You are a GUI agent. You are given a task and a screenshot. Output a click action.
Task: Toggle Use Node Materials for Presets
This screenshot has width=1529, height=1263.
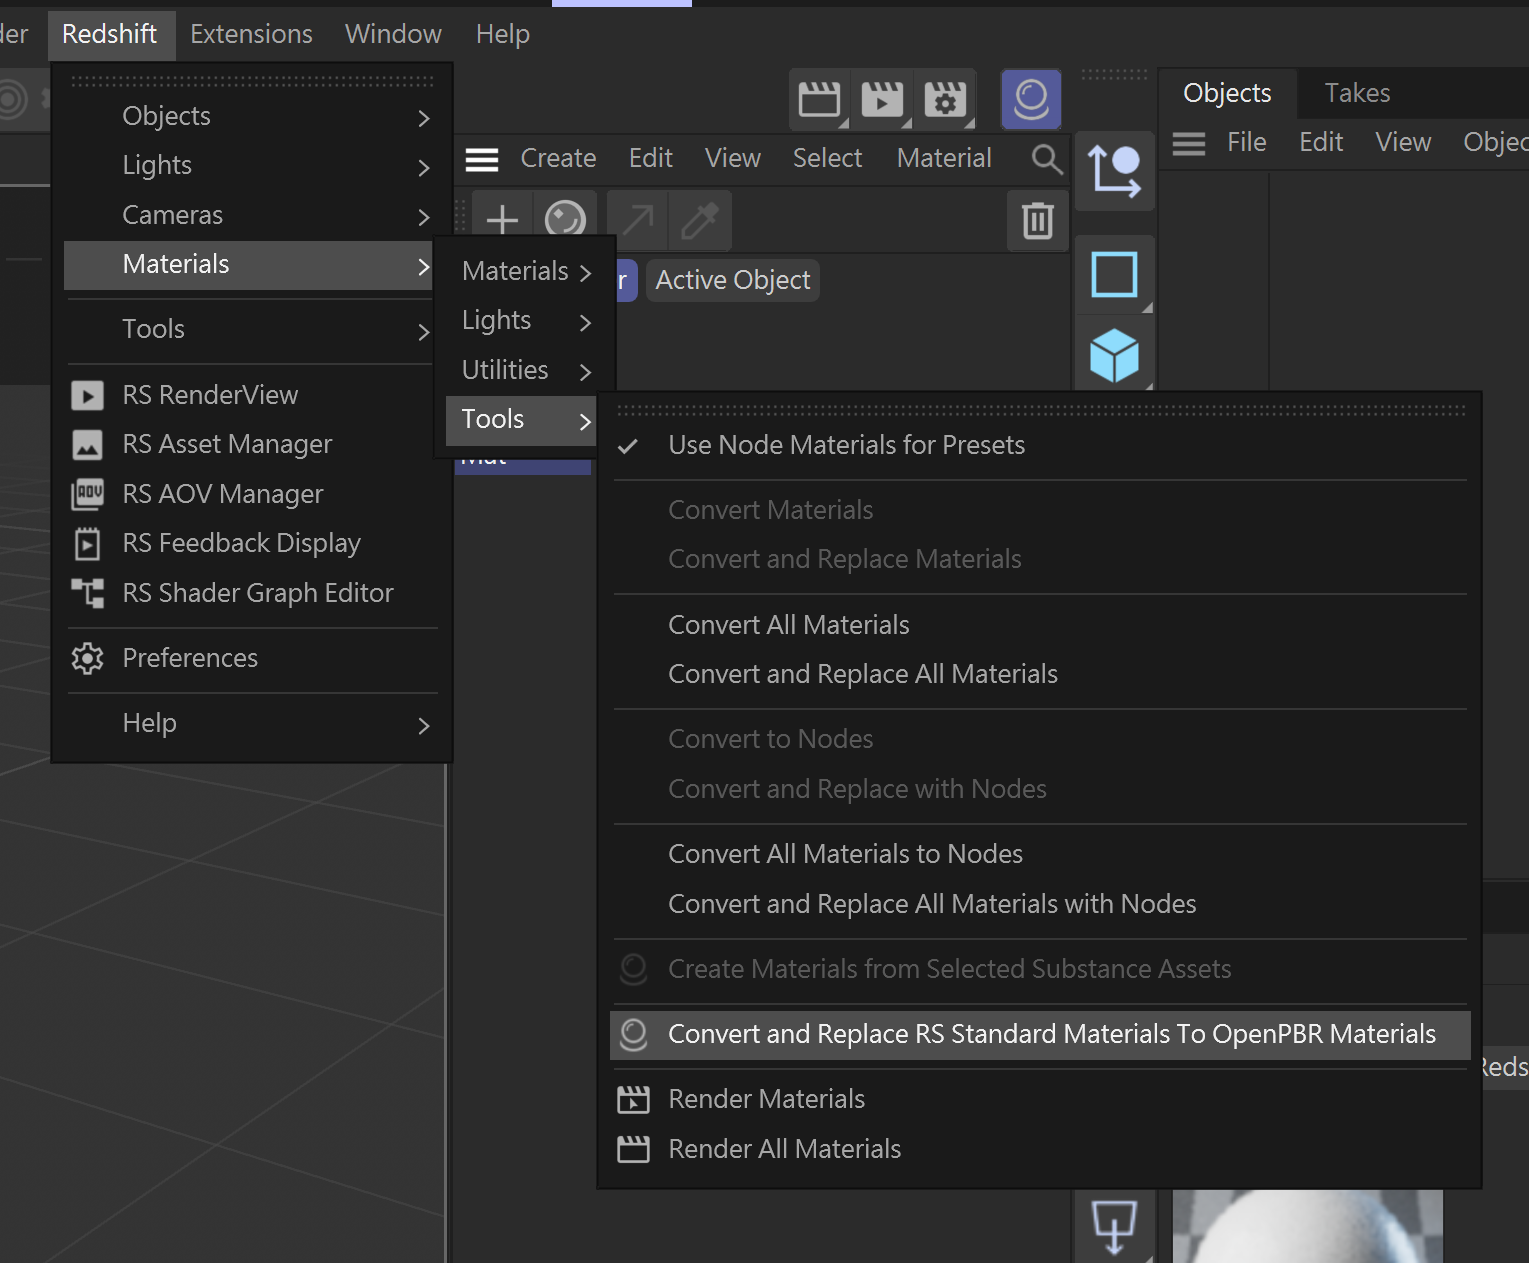click(x=846, y=445)
